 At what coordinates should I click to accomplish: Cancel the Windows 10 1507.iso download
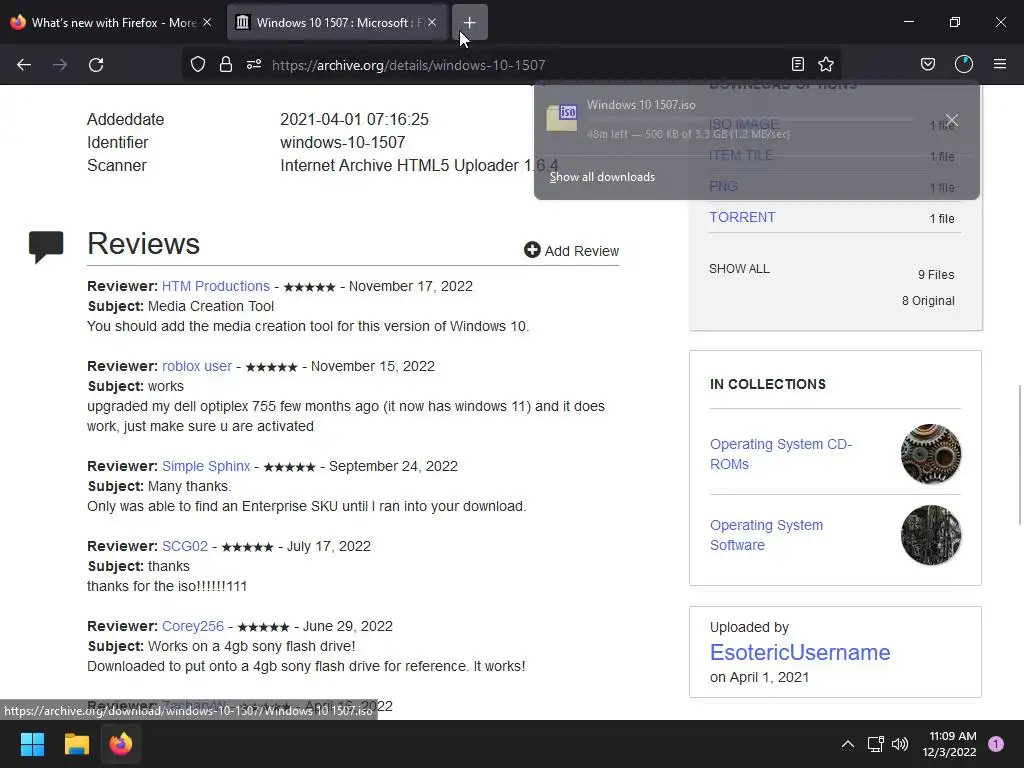952,120
